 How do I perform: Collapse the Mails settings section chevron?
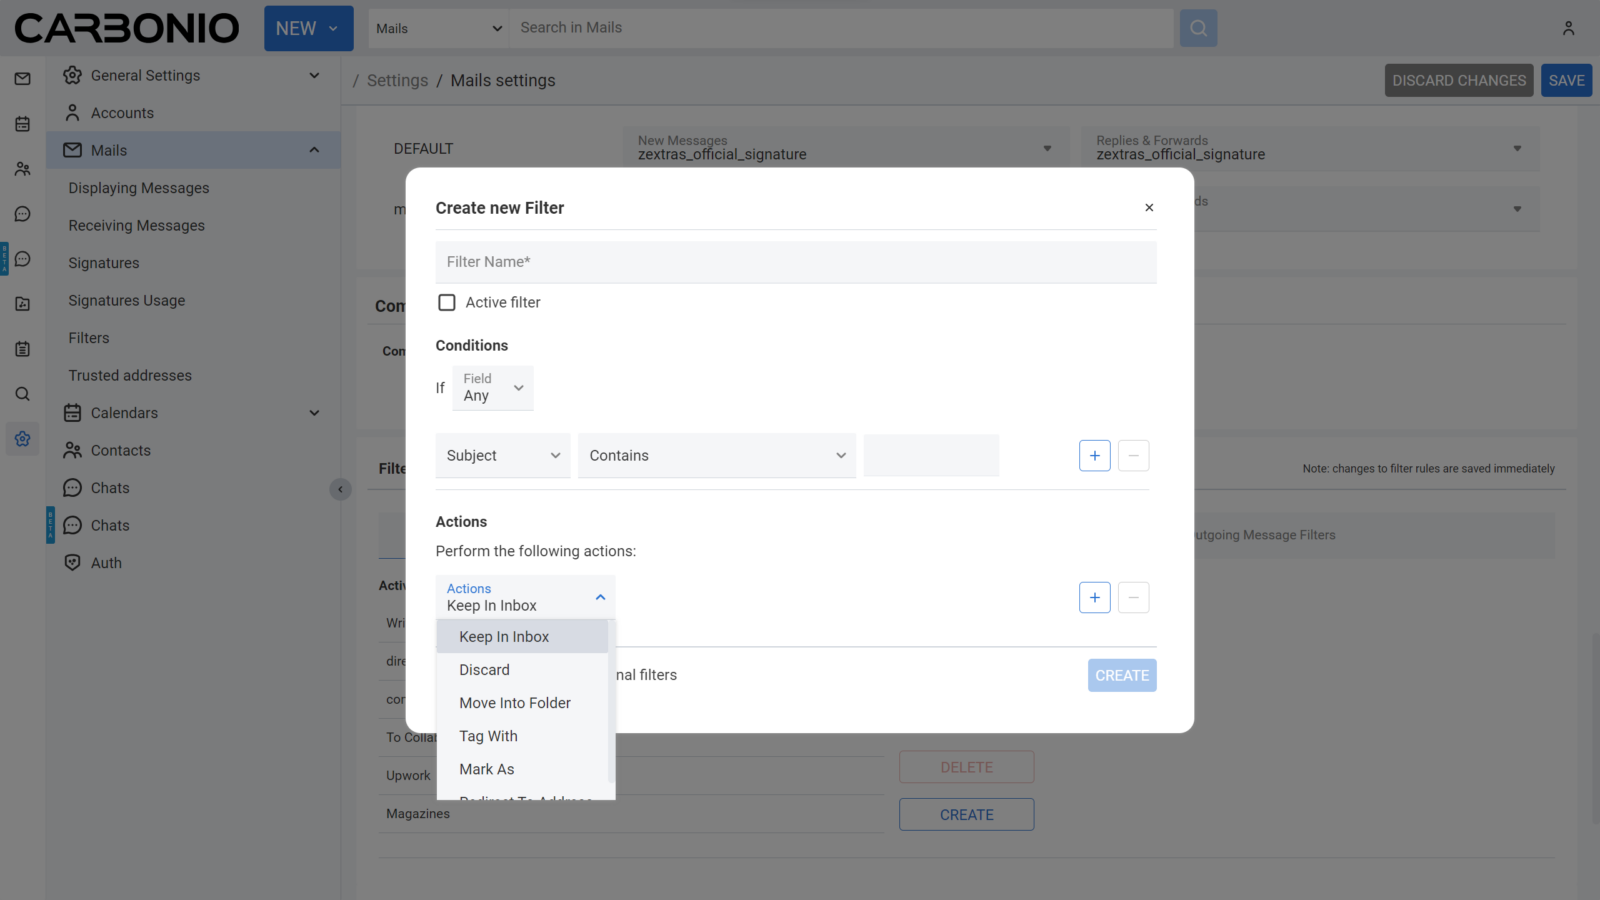coord(314,150)
